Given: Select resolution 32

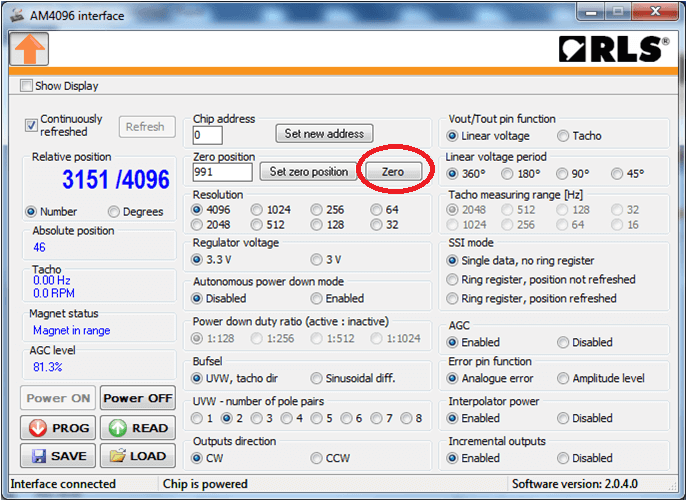Looking at the screenshot, I should (384, 225).
